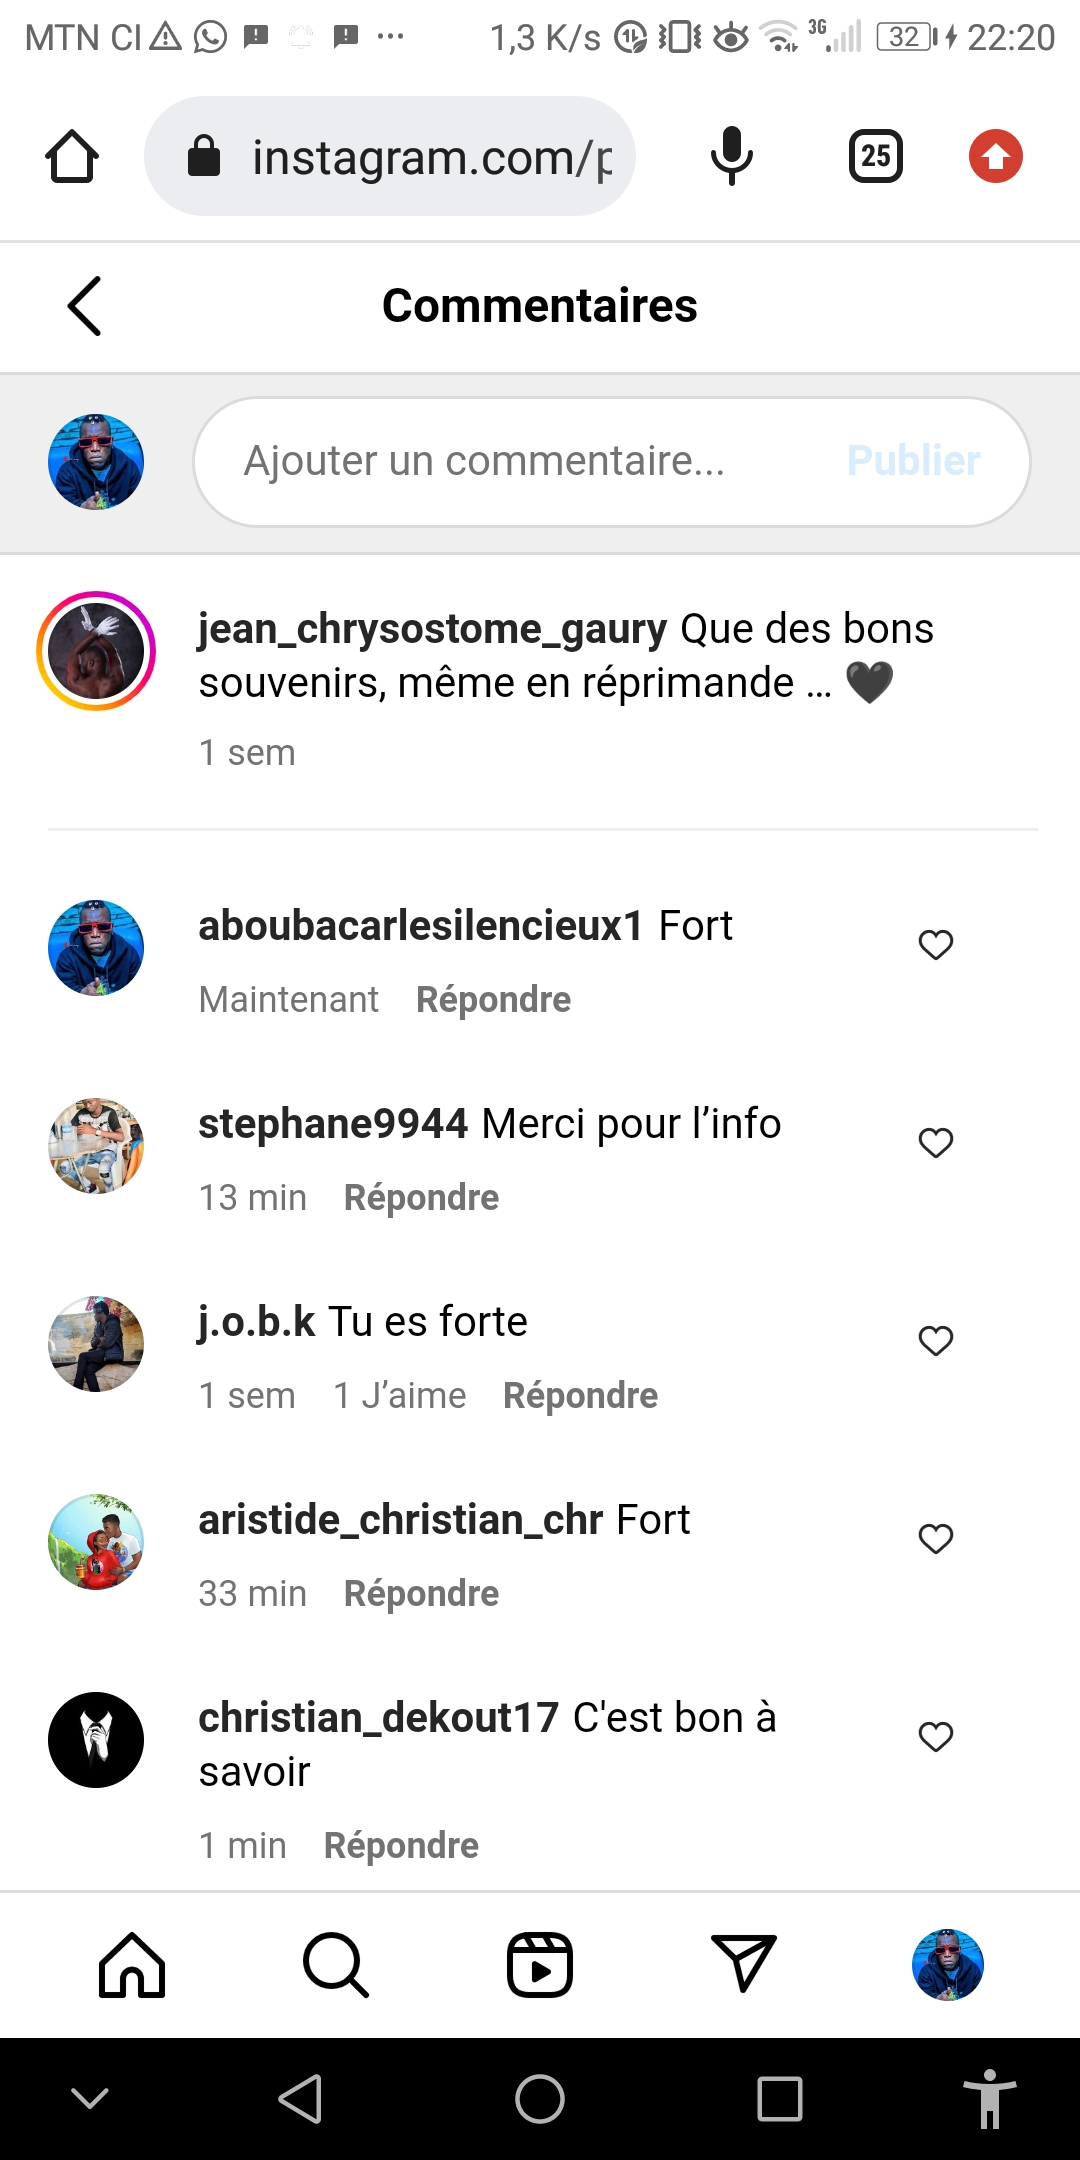Go back from Commentaires screen

point(85,306)
